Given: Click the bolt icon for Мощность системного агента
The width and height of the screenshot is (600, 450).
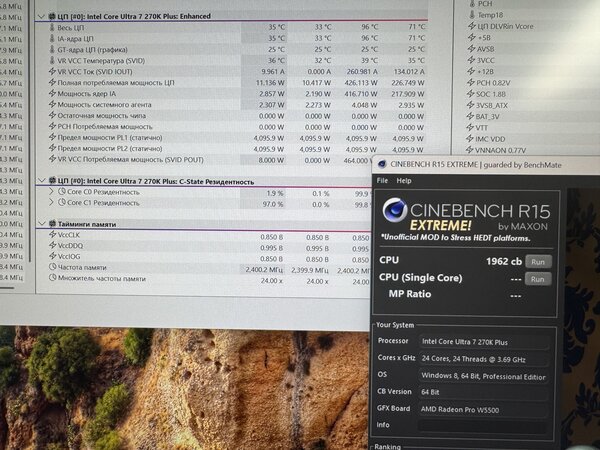Looking at the screenshot, I should coord(52,104).
